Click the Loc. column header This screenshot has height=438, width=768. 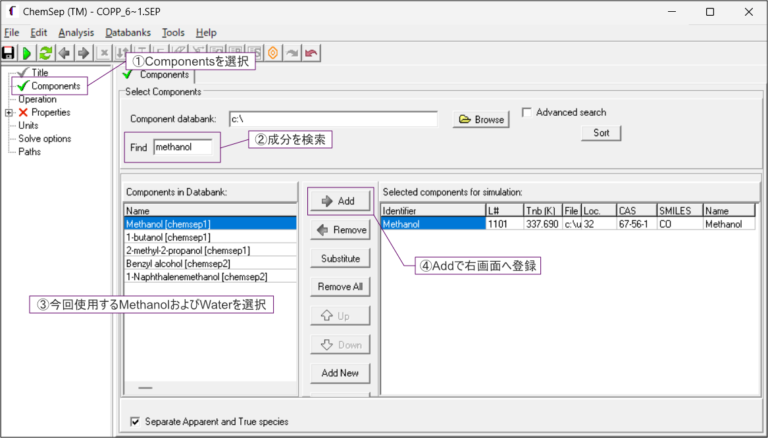tap(599, 211)
